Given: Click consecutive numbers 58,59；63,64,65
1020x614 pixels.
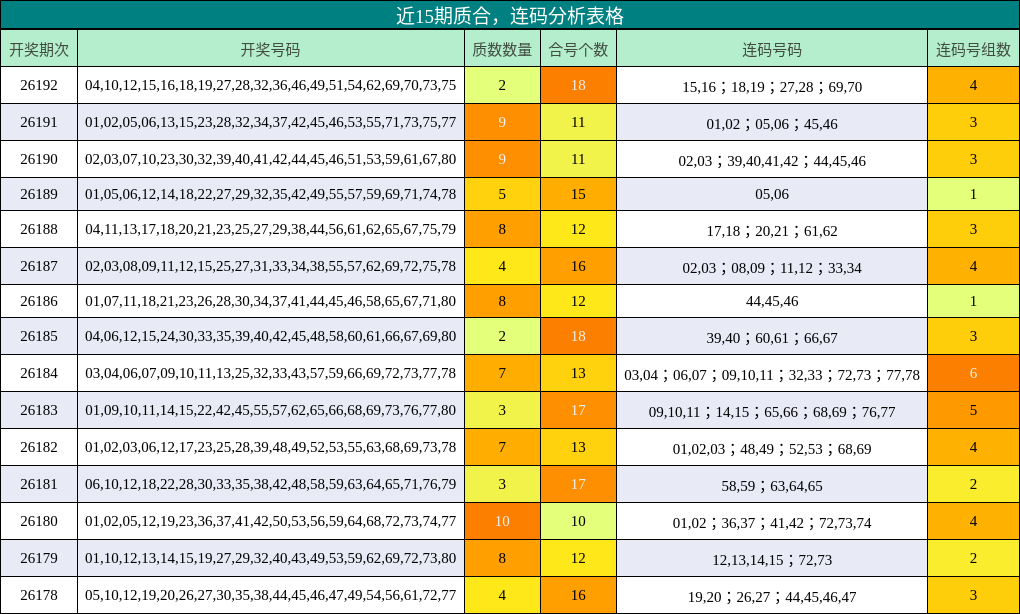Looking at the screenshot, I should tap(772, 486).
